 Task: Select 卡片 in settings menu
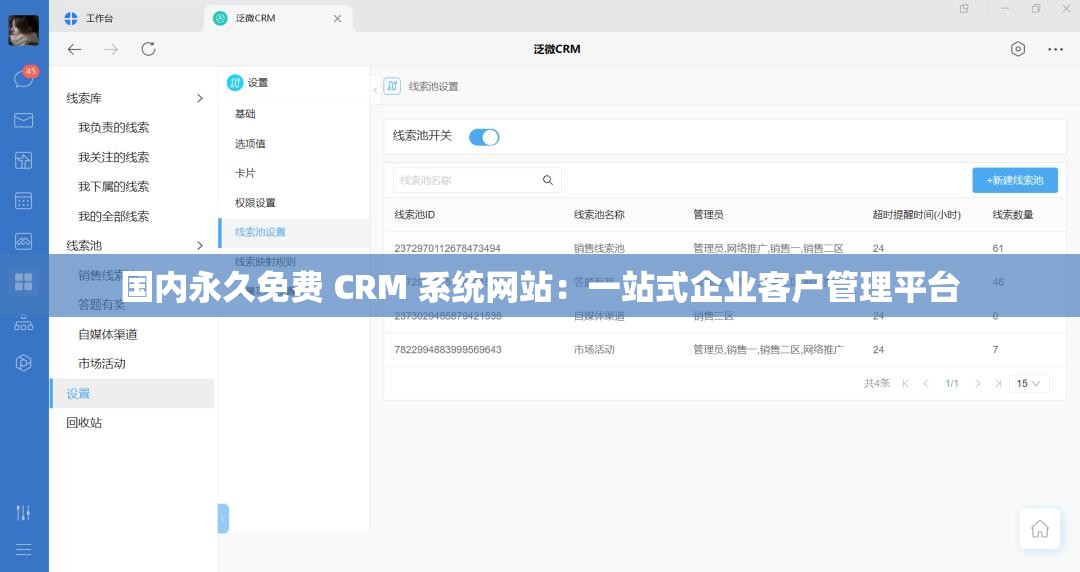(x=245, y=173)
